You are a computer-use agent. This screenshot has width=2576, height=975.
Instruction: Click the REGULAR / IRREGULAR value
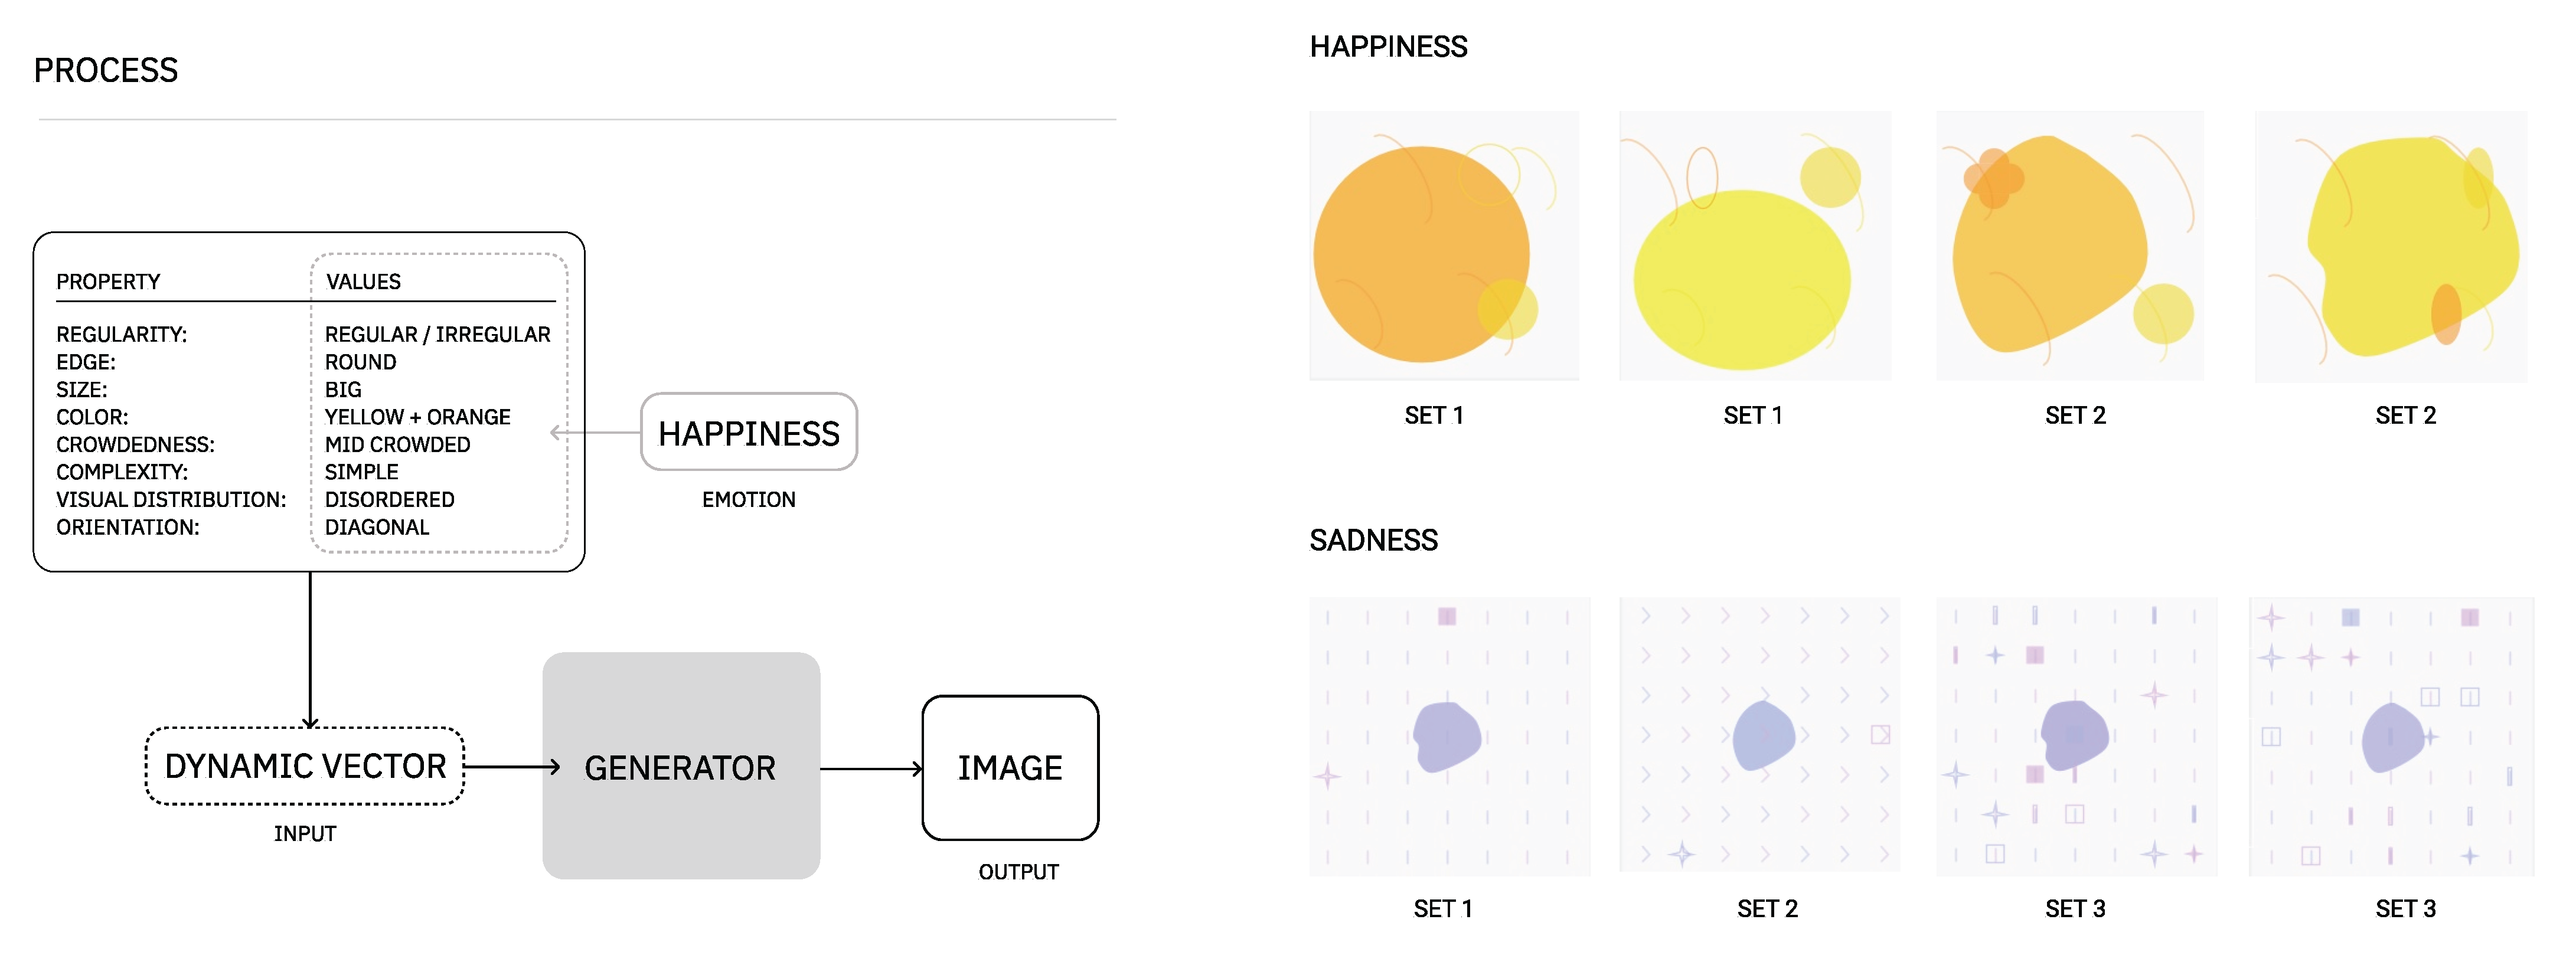point(437,334)
